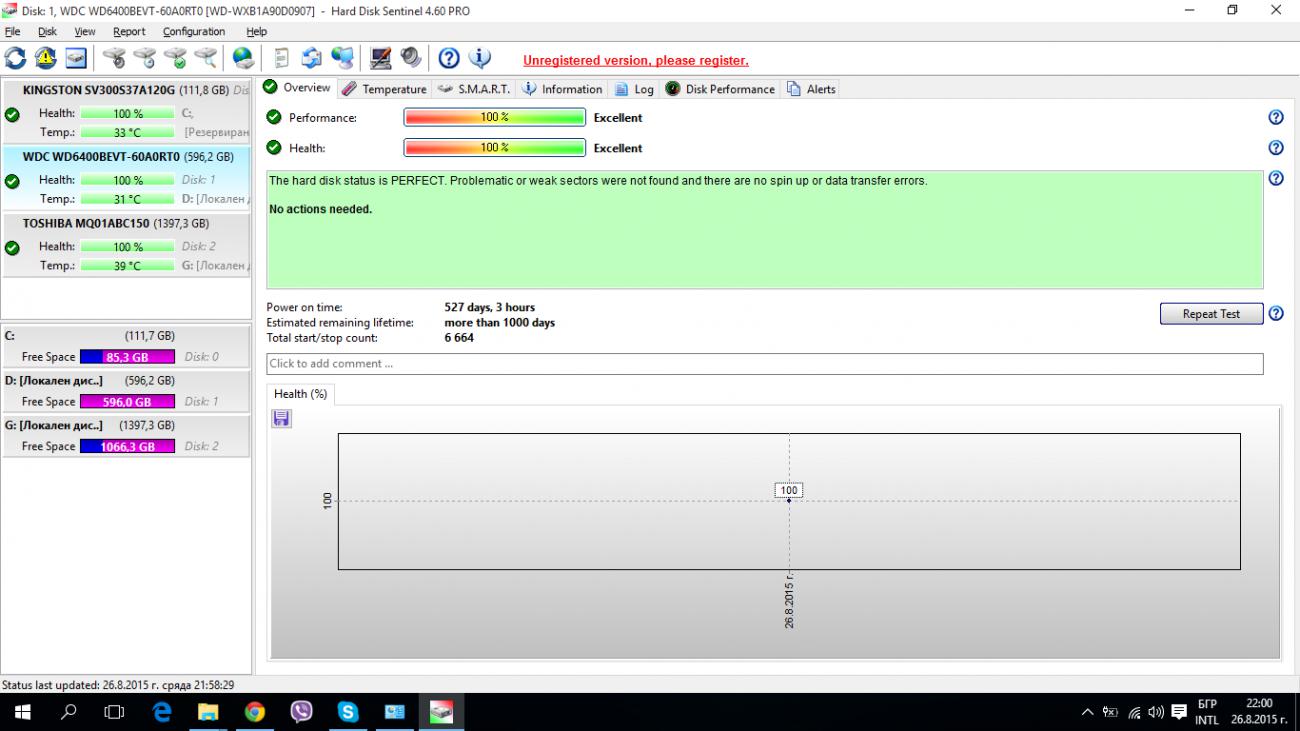Select the TOSHIBA MQ01ABC150 disk
The height and width of the screenshot is (731, 1300).
pos(115,224)
